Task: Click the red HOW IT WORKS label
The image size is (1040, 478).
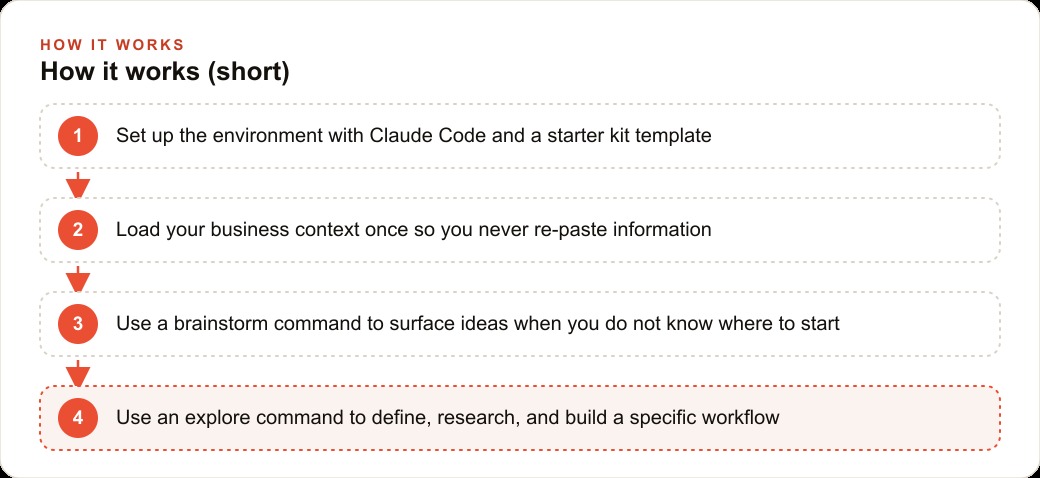Action: (112, 45)
